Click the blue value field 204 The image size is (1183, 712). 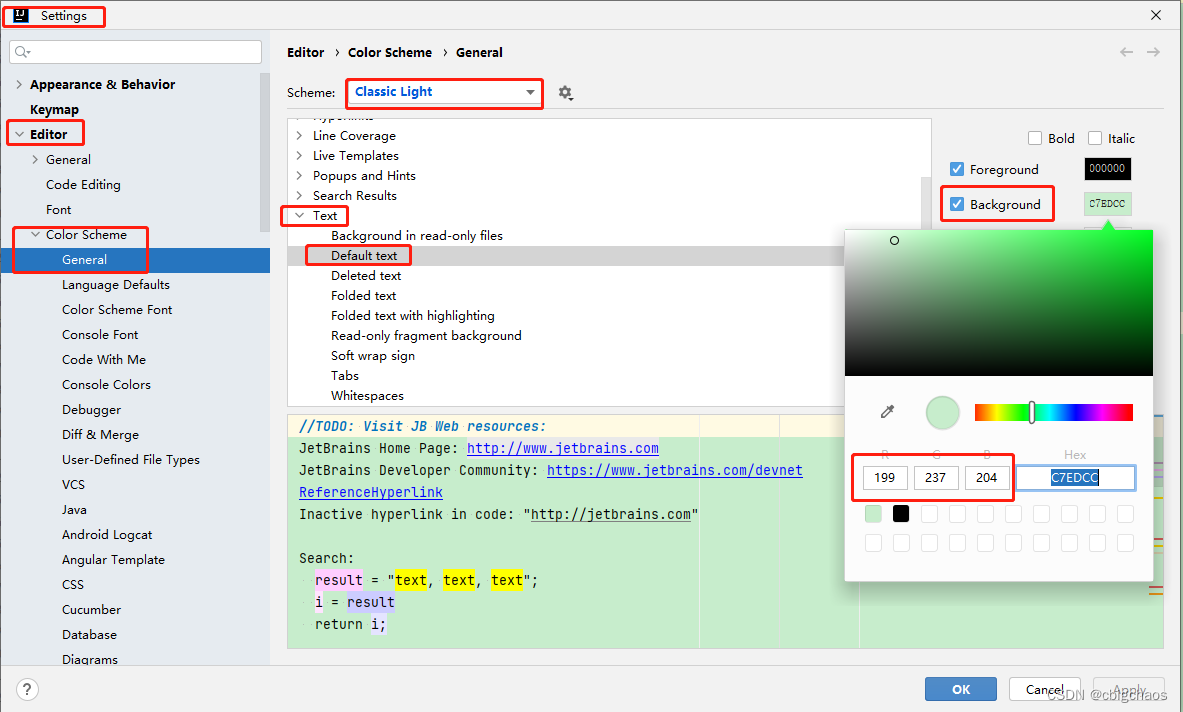986,477
